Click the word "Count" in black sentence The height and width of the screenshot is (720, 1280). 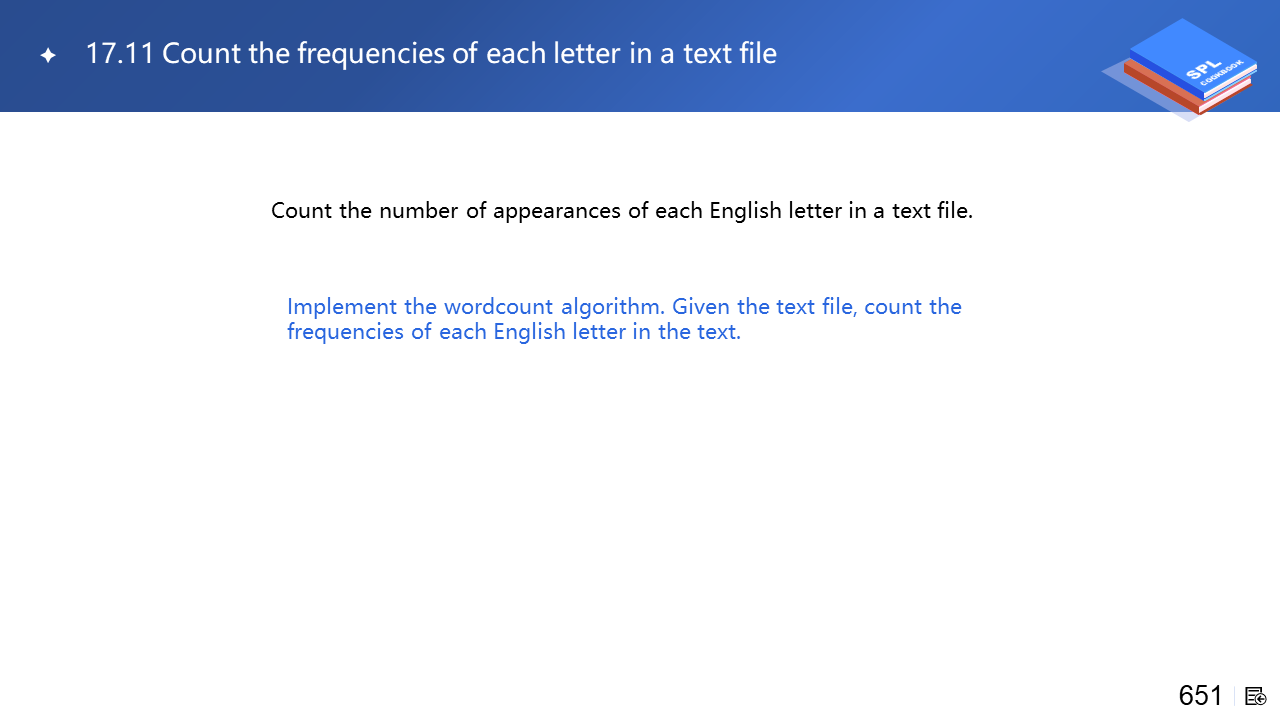301,211
